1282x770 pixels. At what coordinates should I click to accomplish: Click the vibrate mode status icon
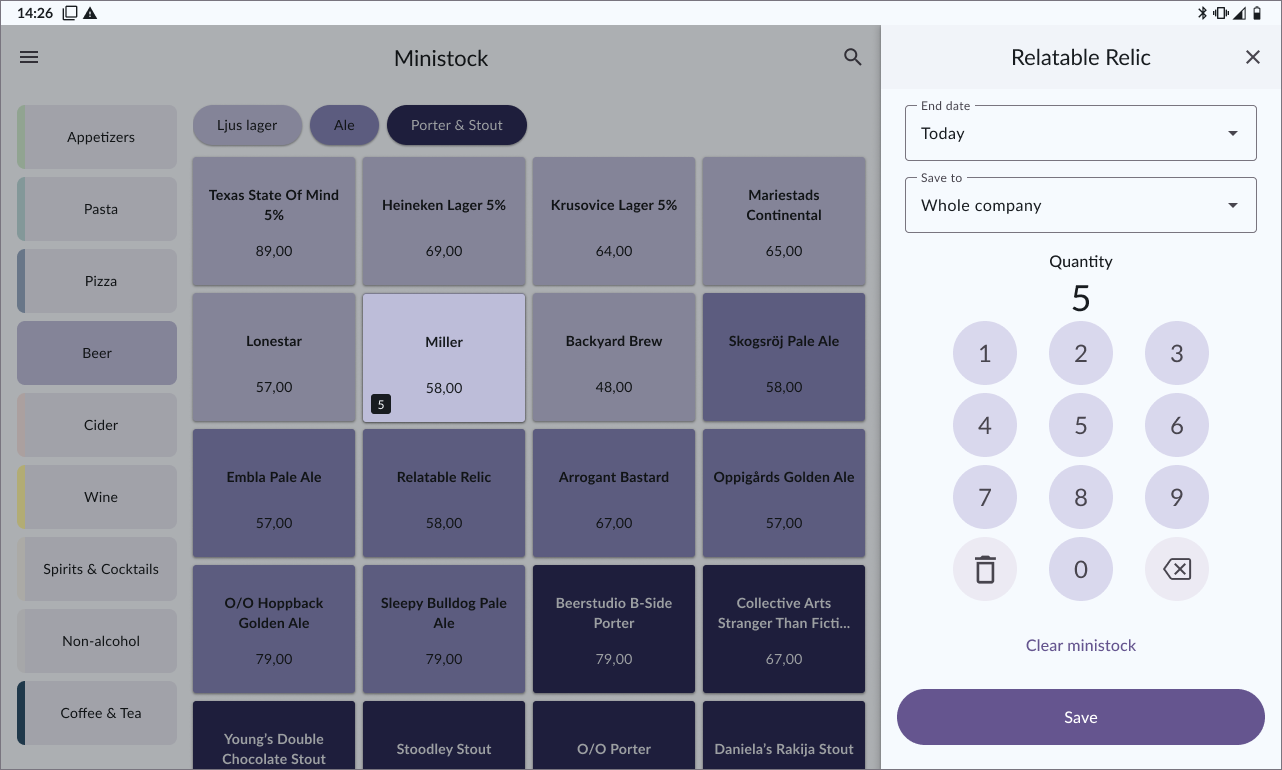[1221, 13]
